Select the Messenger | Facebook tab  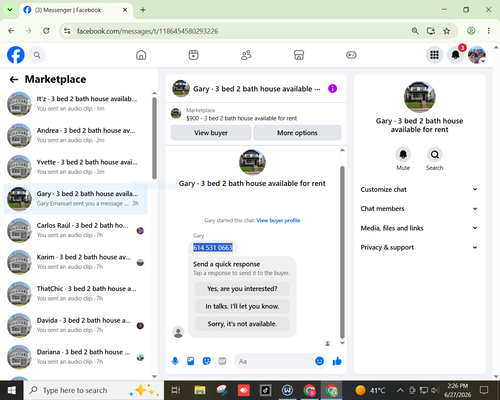pos(76,10)
